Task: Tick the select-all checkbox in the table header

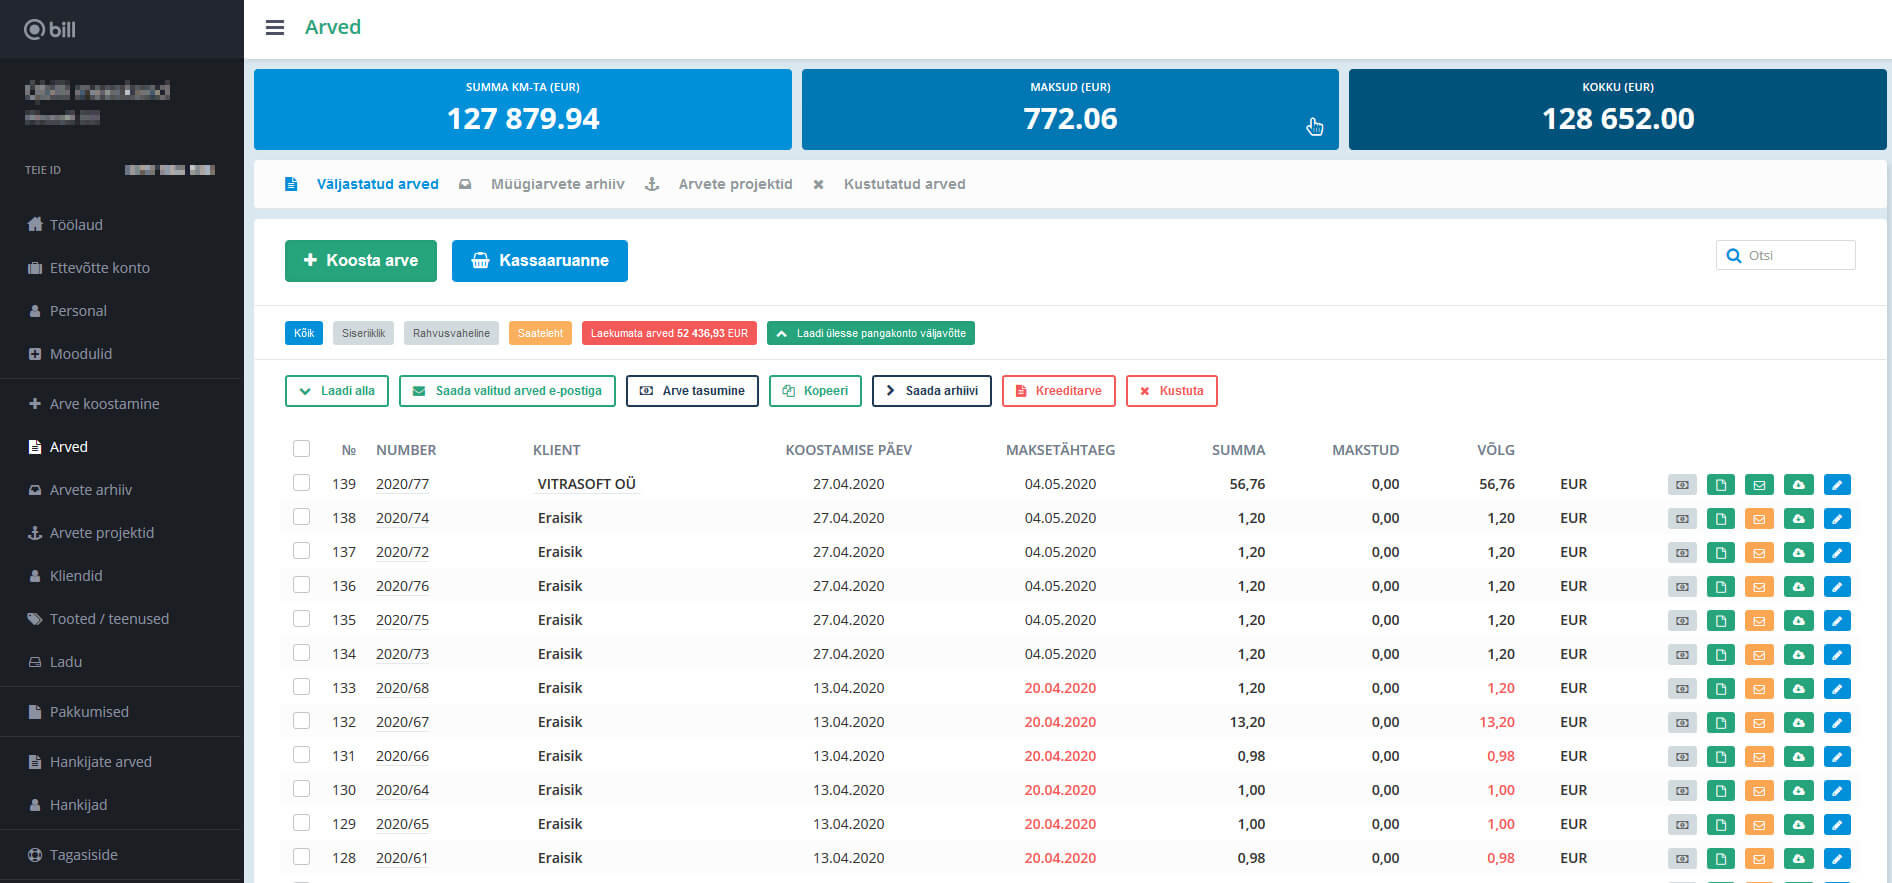Action: click(301, 449)
